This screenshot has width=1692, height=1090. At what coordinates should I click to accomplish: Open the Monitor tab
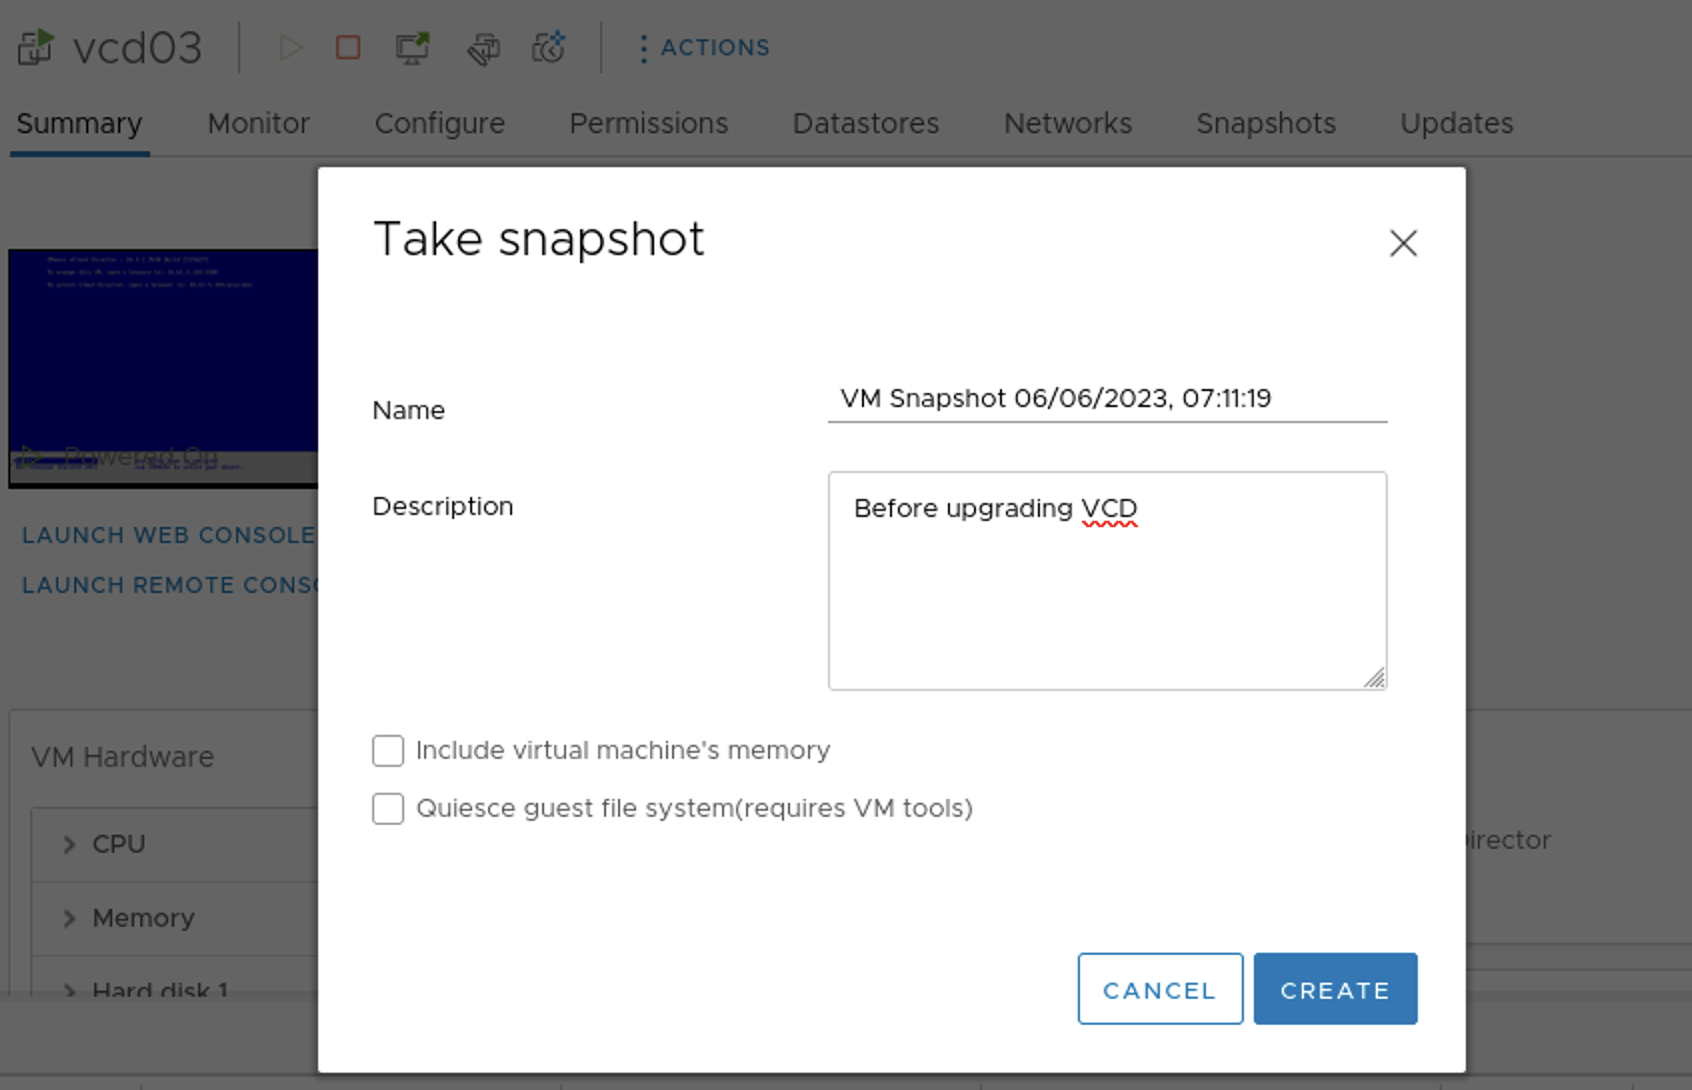(x=258, y=123)
